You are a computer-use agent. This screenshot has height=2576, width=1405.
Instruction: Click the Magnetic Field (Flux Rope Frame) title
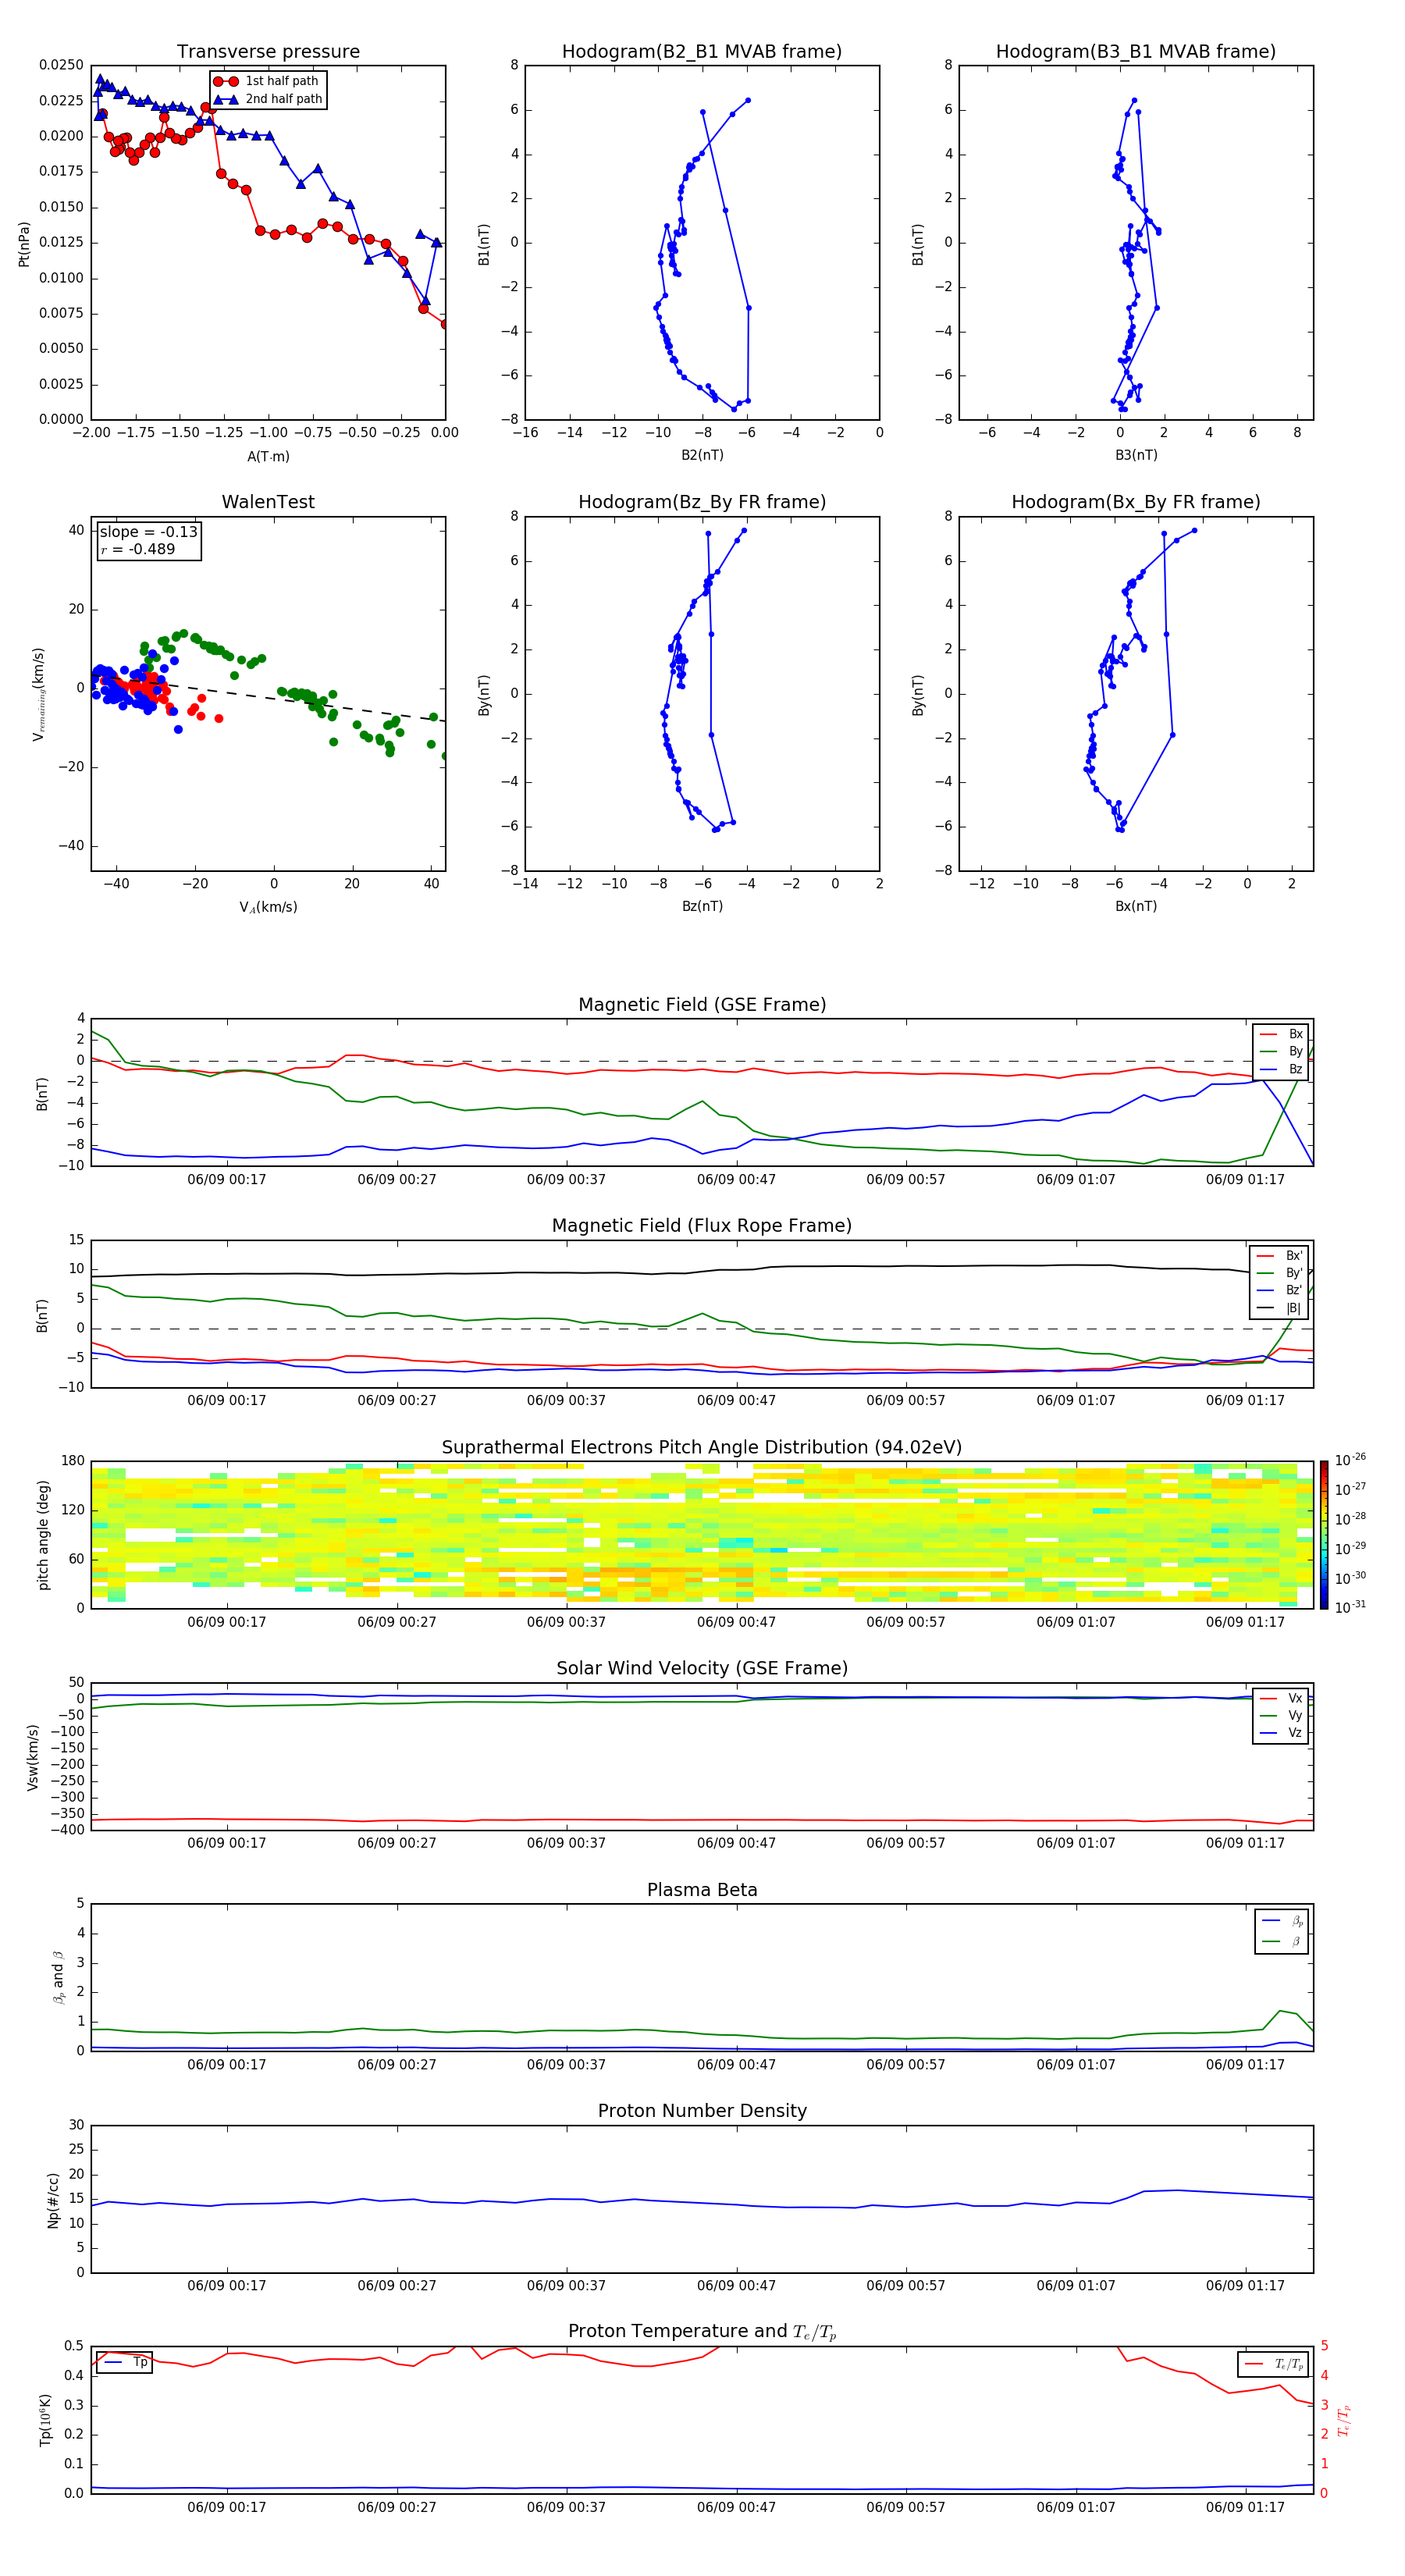coord(702,1226)
